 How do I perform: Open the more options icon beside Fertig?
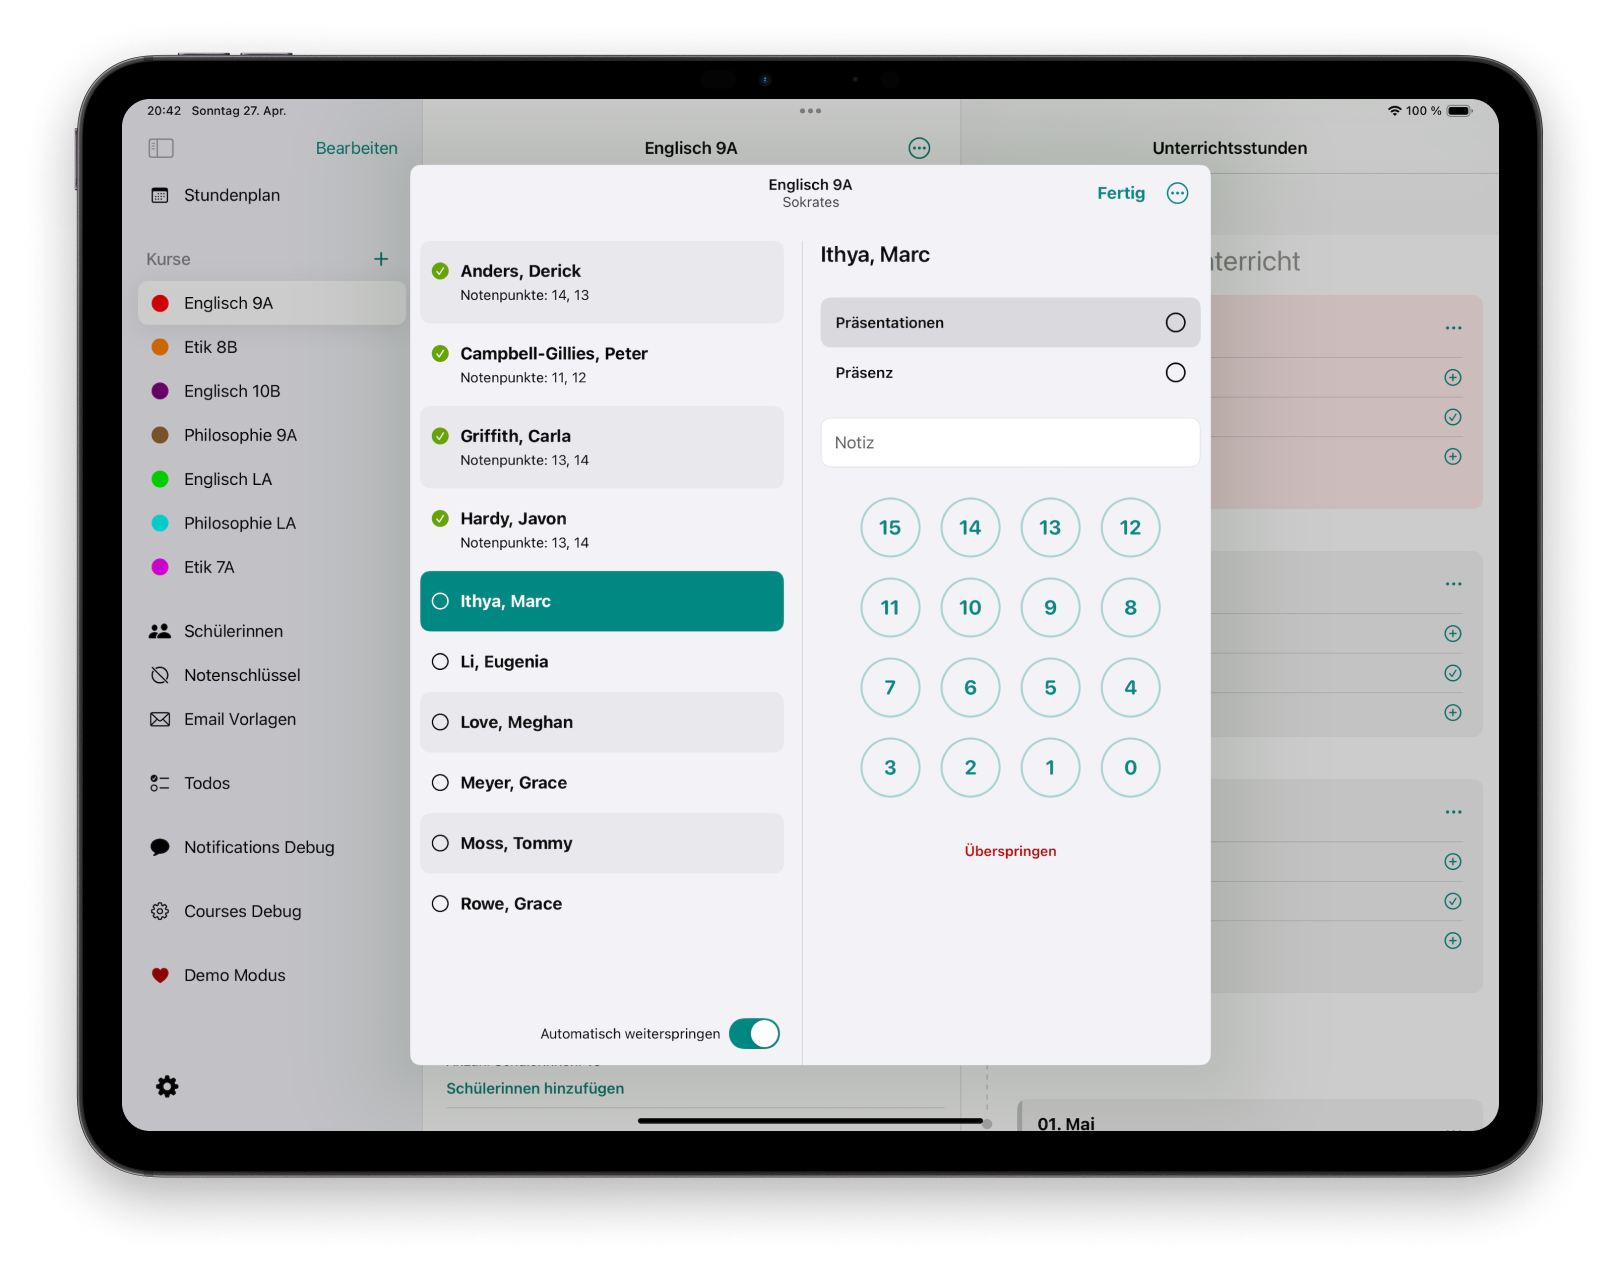tap(1178, 193)
